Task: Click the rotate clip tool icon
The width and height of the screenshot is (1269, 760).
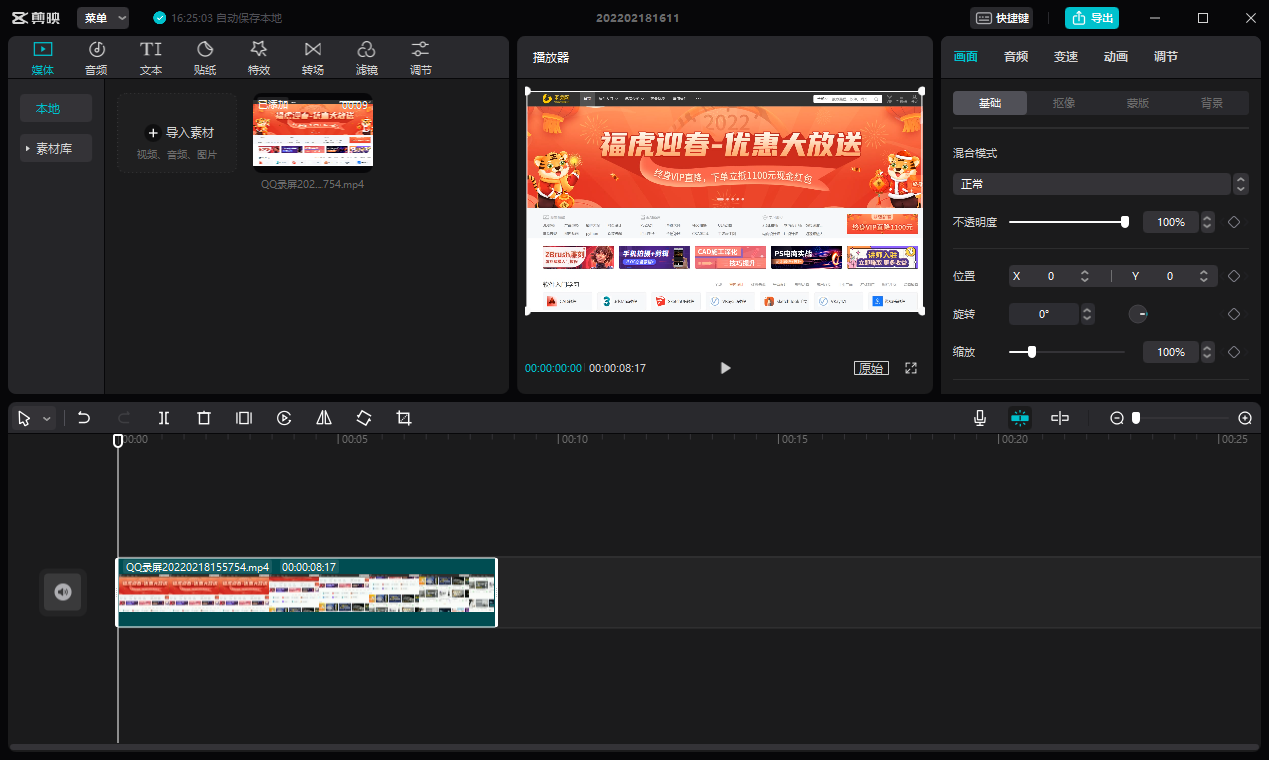Action: click(364, 418)
